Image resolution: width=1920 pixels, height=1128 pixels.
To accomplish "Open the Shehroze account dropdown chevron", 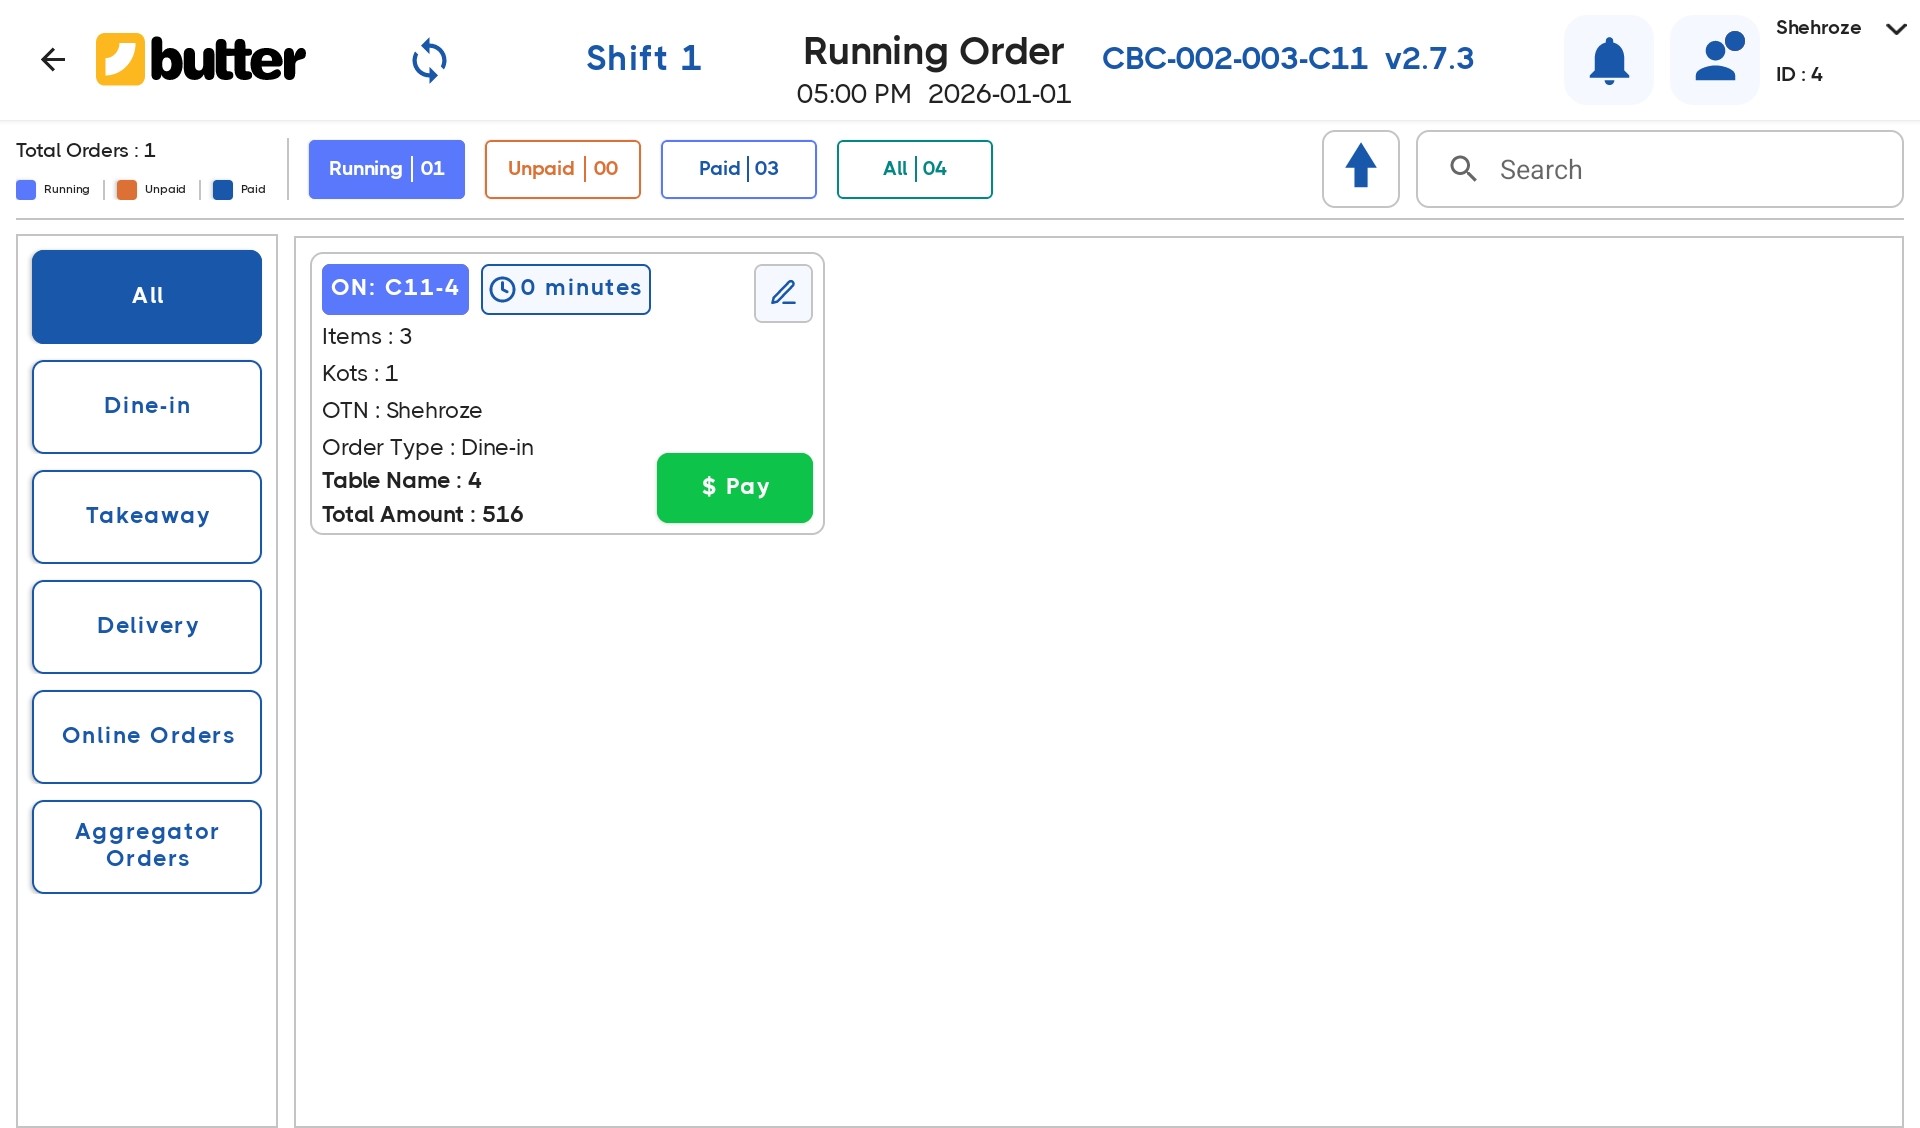I will pyautogui.click(x=1895, y=29).
